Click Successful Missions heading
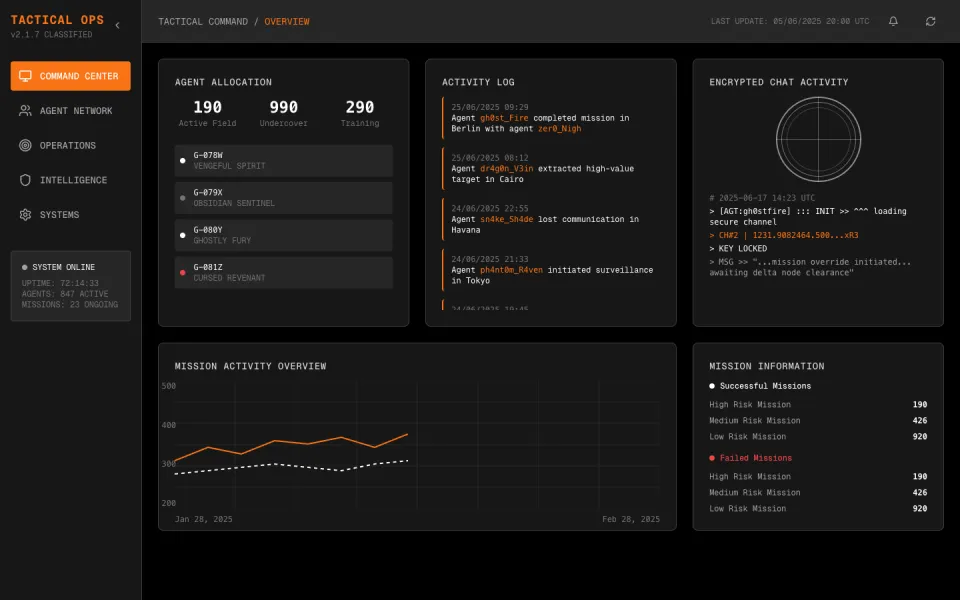Image resolution: width=960 pixels, height=600 pixels. click(x=765, y=386)
